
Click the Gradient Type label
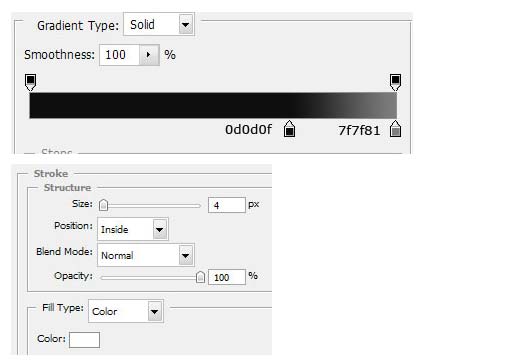click(78, 26)
